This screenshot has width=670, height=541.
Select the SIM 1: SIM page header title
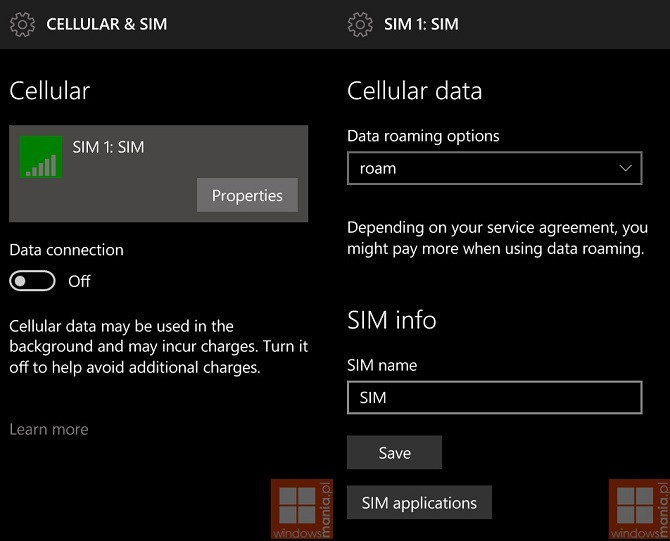[421, 24]
